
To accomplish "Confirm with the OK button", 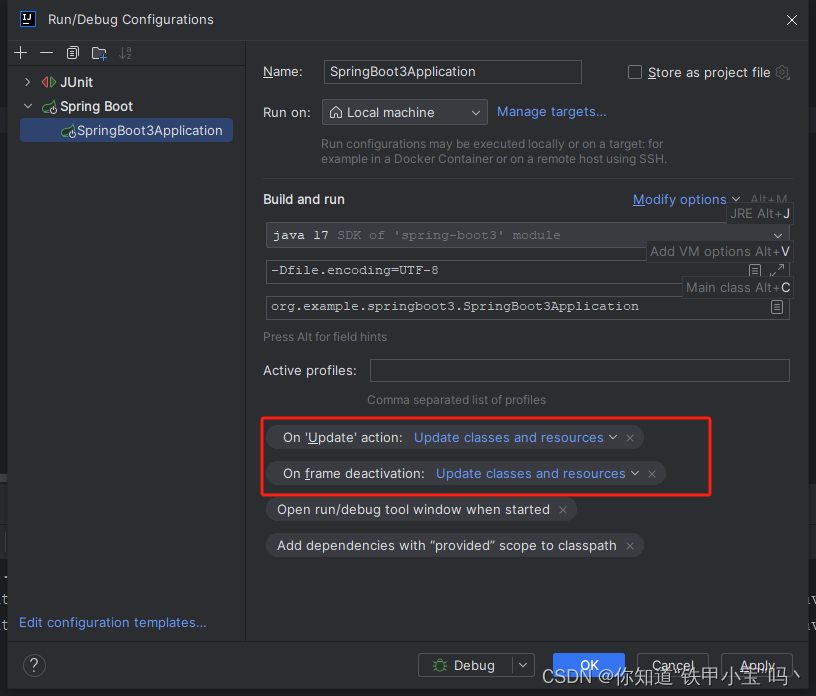I will point(589,665).
